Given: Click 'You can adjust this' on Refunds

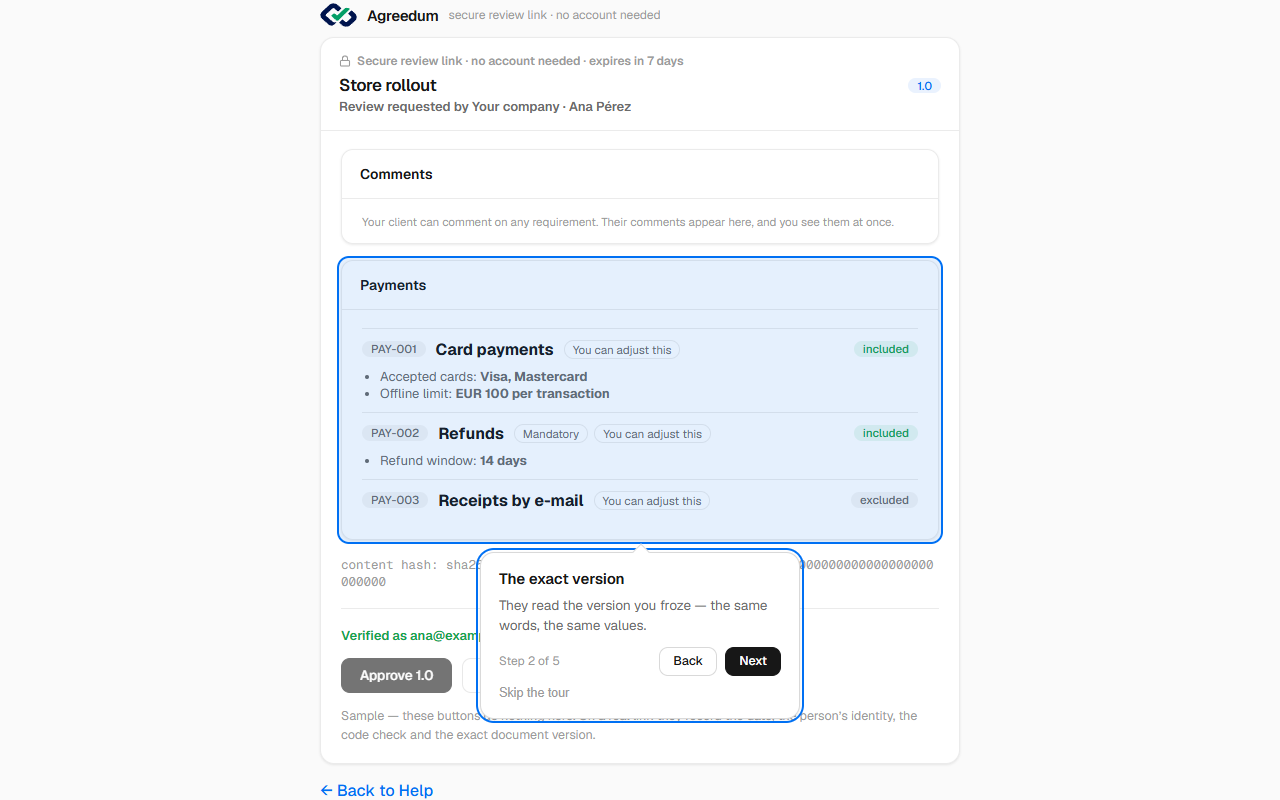Looking at the screenshot, I should coord(653,434).
